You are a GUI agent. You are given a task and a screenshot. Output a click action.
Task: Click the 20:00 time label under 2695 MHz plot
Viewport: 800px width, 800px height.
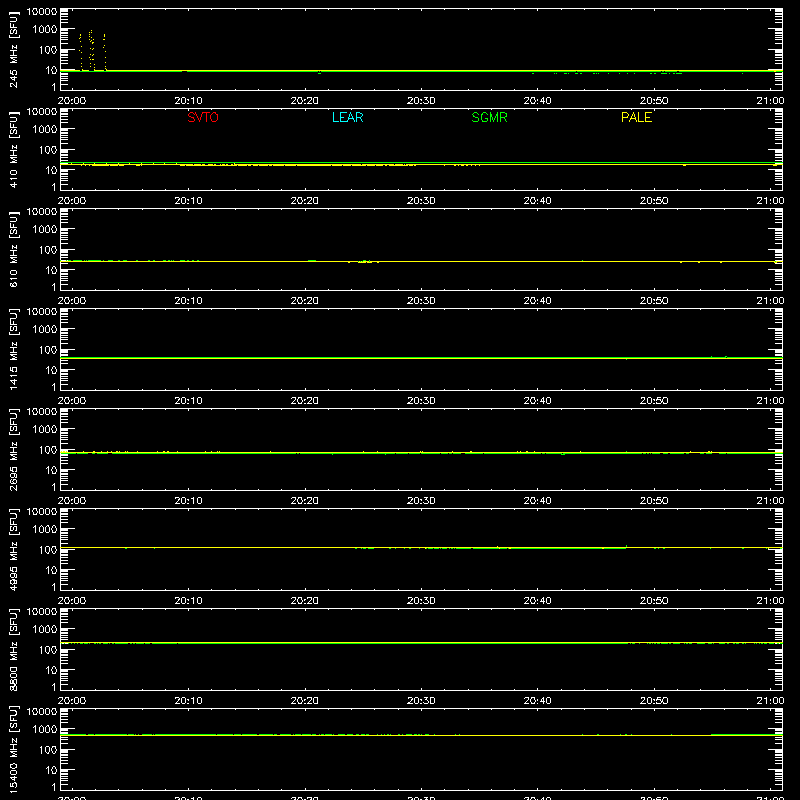click(x=71, y=501)
